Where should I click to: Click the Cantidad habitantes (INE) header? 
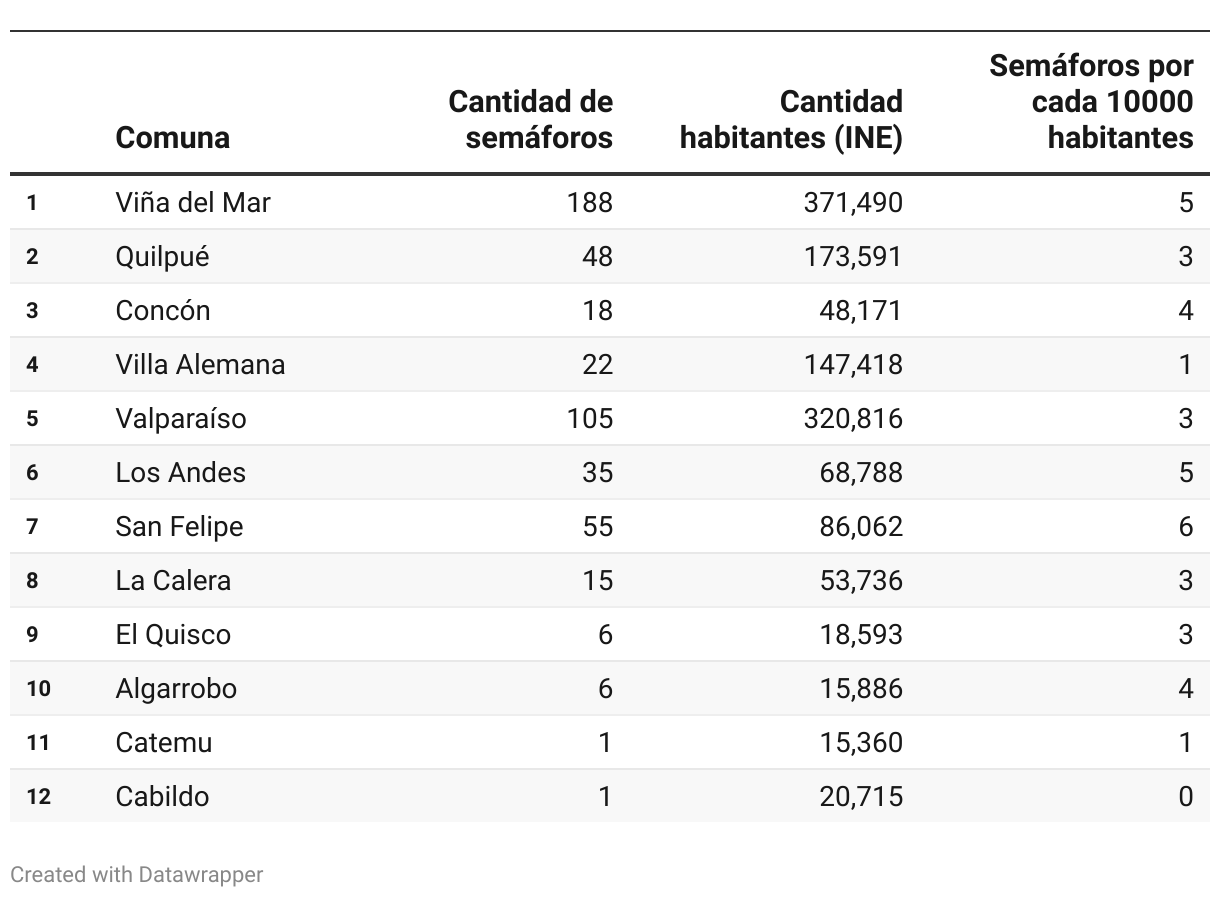tap(791, 119)
